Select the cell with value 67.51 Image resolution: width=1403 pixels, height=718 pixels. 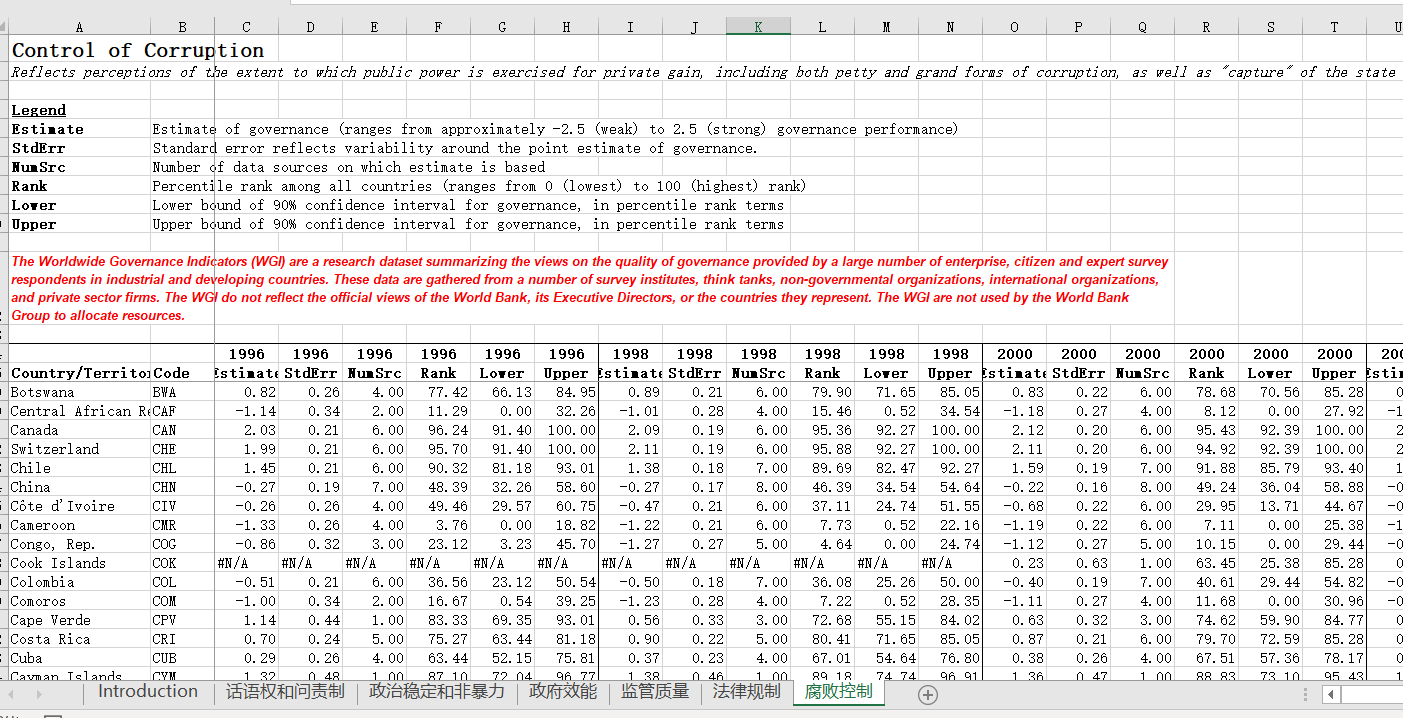[x=1206, y=658]
